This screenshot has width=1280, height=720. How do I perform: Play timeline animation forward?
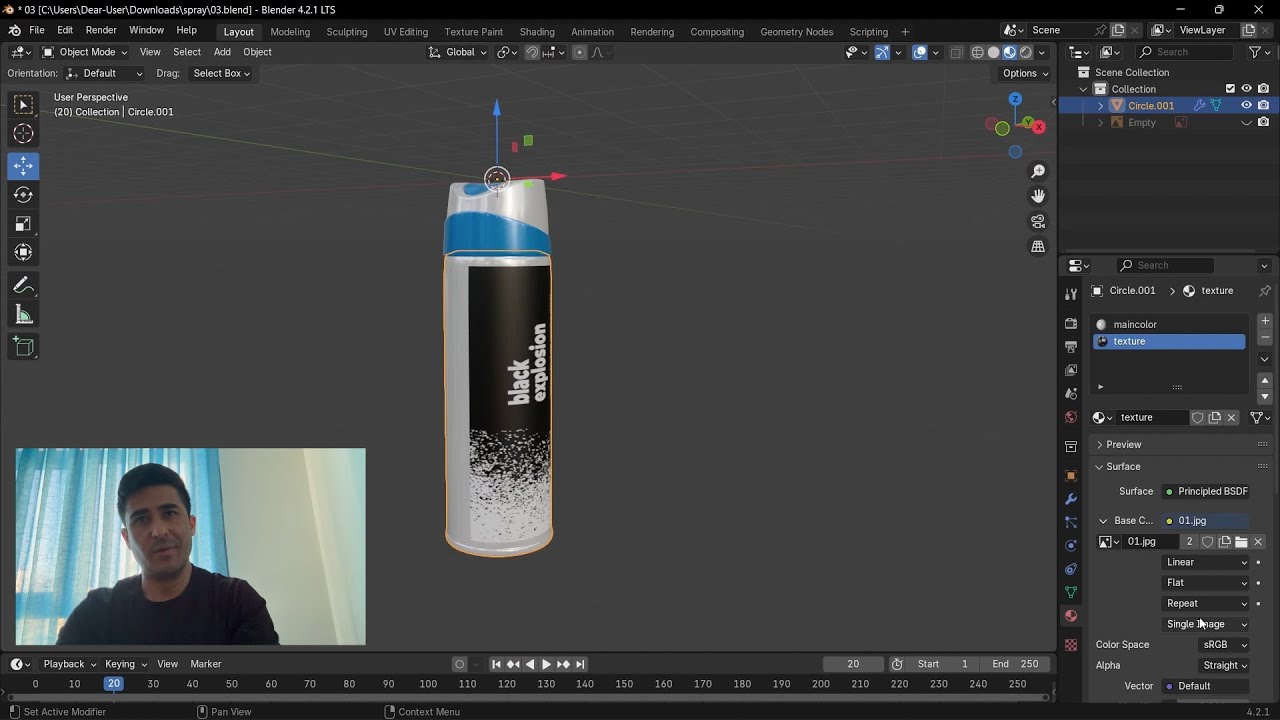click(546, 664)
